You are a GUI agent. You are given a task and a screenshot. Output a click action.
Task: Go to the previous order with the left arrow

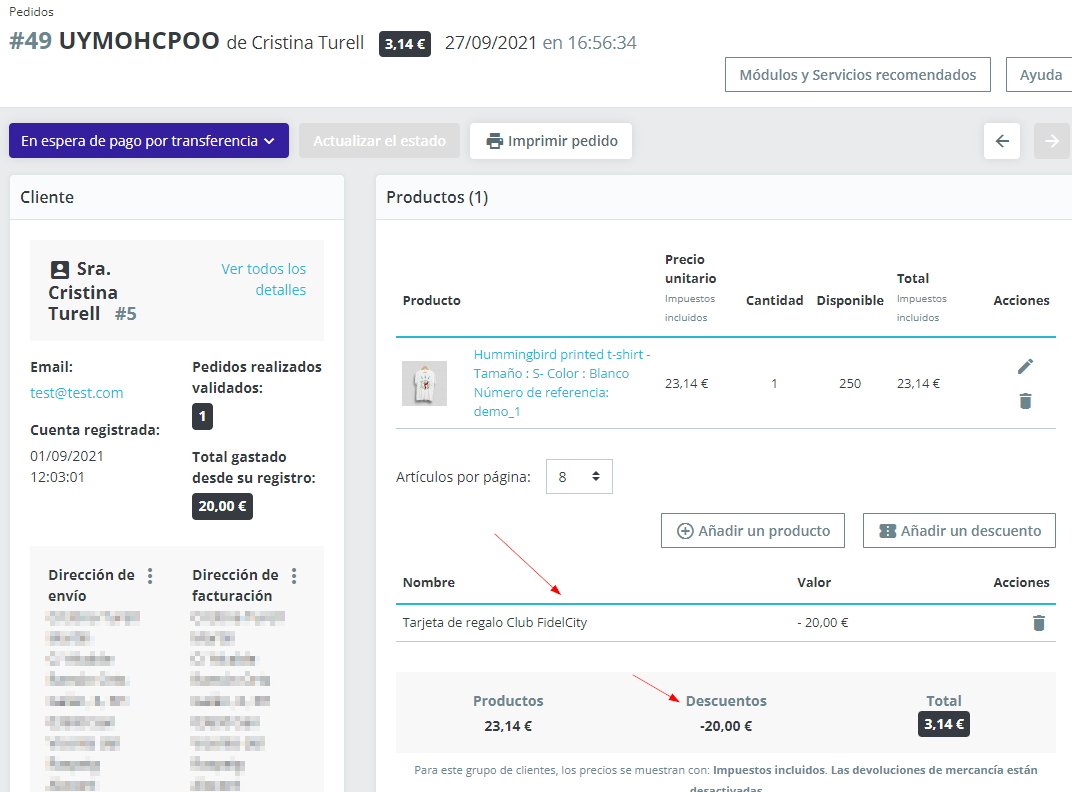pos(1002,141)
